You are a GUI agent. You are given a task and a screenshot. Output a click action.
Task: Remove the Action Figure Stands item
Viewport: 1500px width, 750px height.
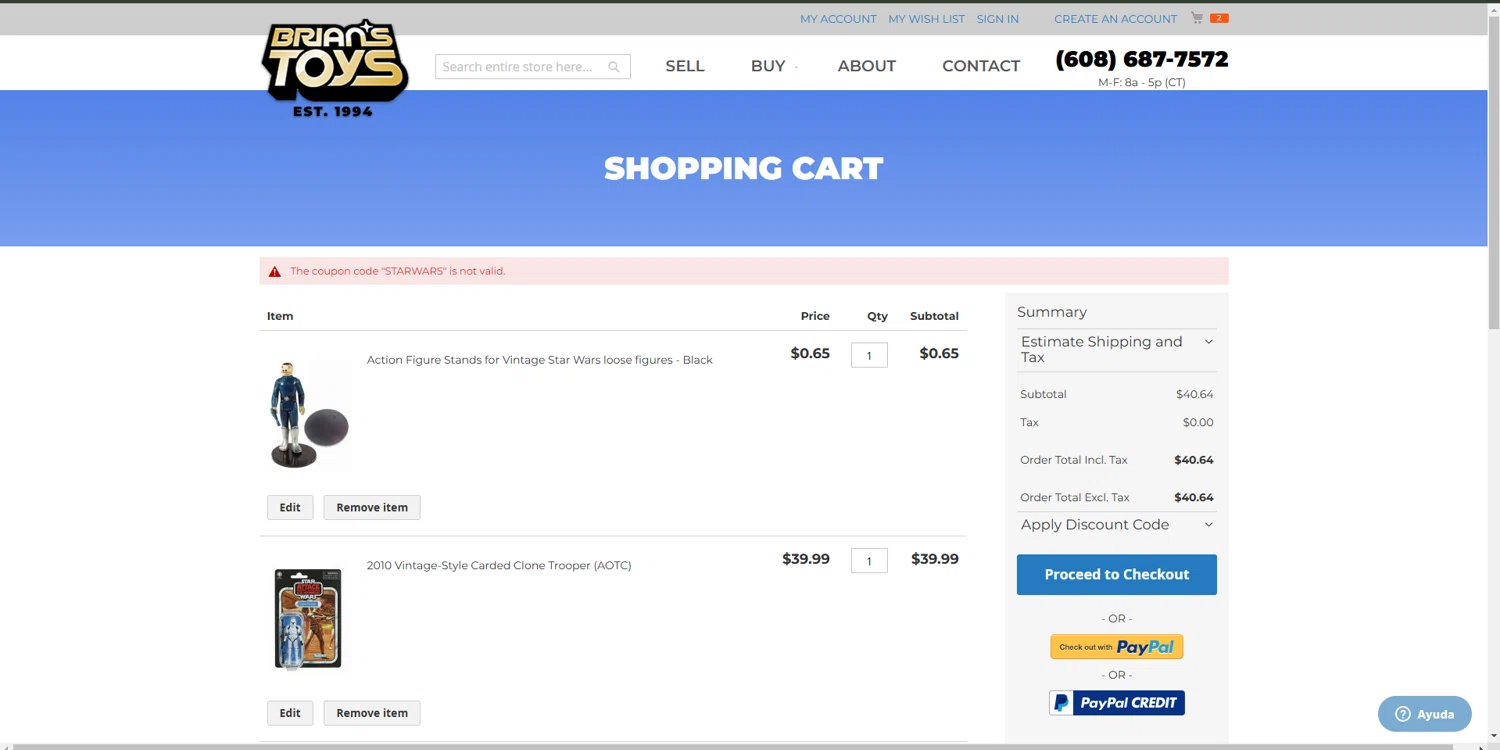(x=372, y=507)
